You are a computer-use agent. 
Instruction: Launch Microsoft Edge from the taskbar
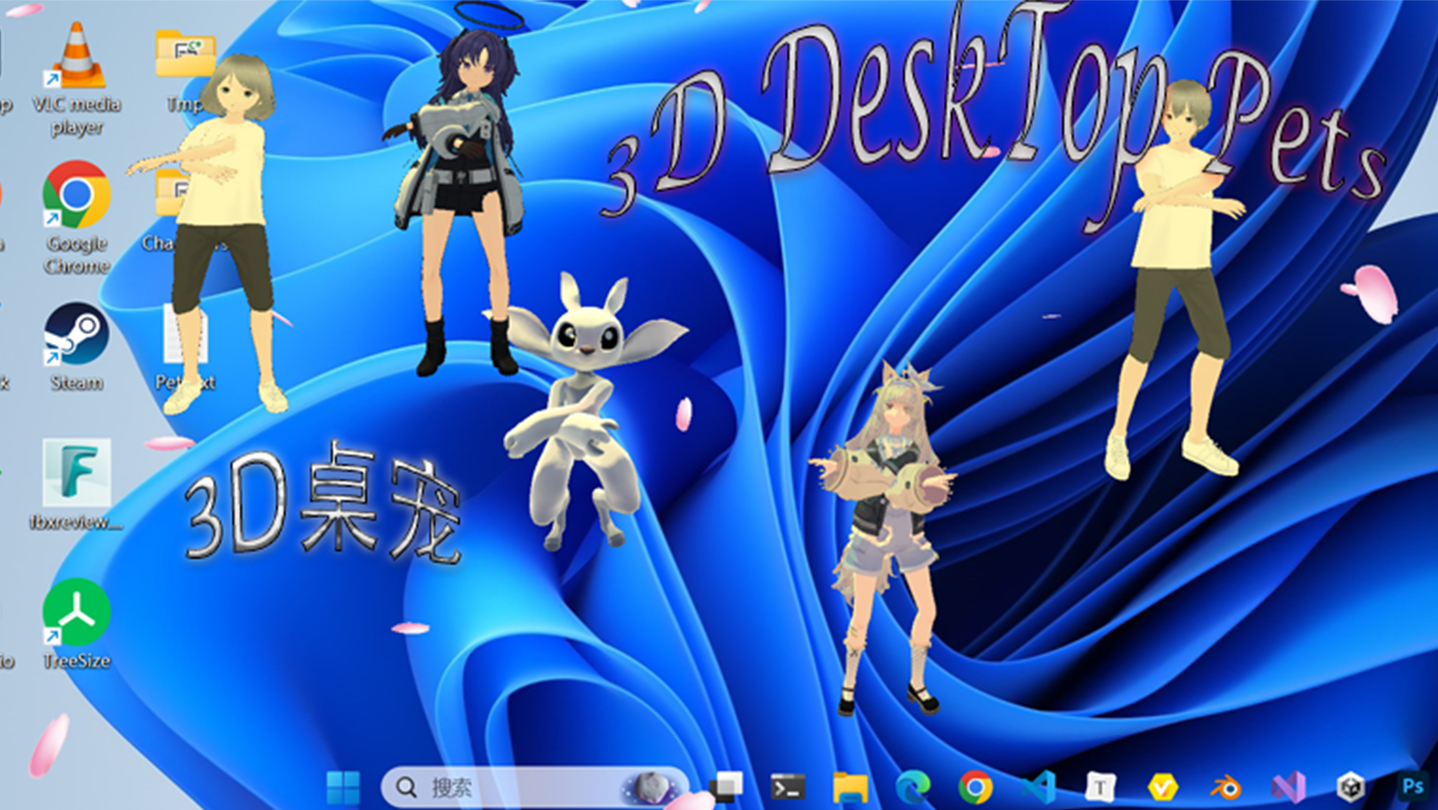(913, 788)
